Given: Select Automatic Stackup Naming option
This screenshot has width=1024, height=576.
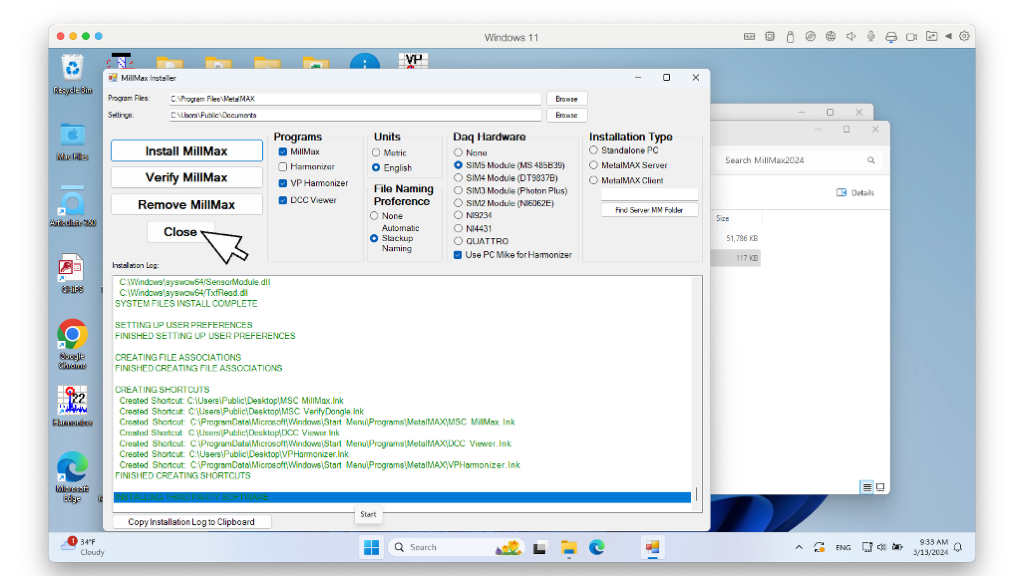Looking at the screenshot, I should pyautogui.click(x=374, y=238).
